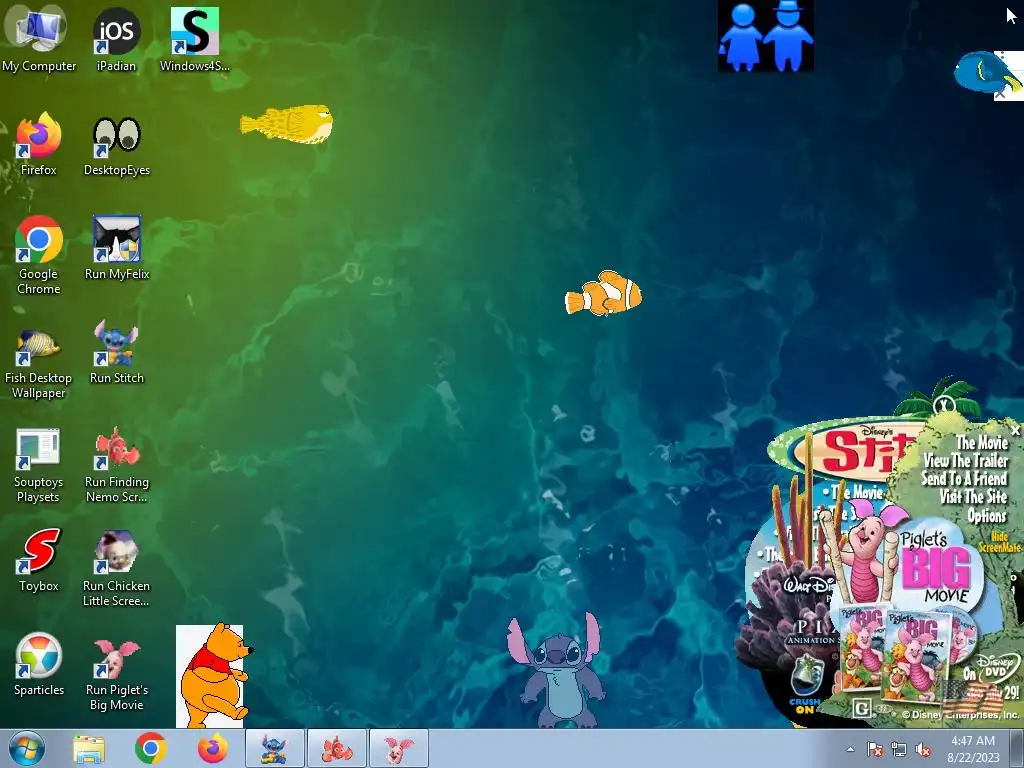This screenshot has width=1024, height=768.
Task: Open the Google Chrome desktop shortcut
Action: click(x=39, y=255)
